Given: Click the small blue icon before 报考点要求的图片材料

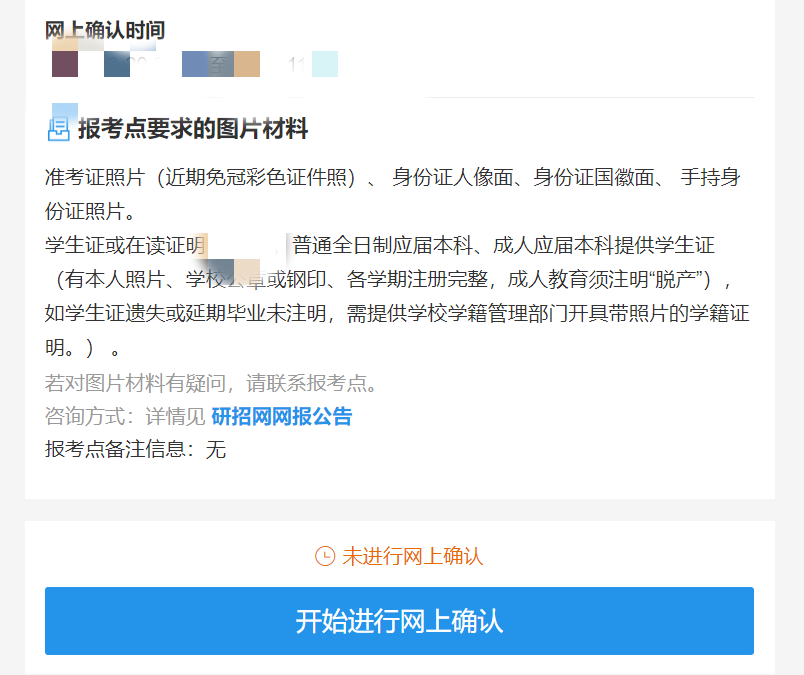Looking at the screenshot, I should (x=61, y=126).
